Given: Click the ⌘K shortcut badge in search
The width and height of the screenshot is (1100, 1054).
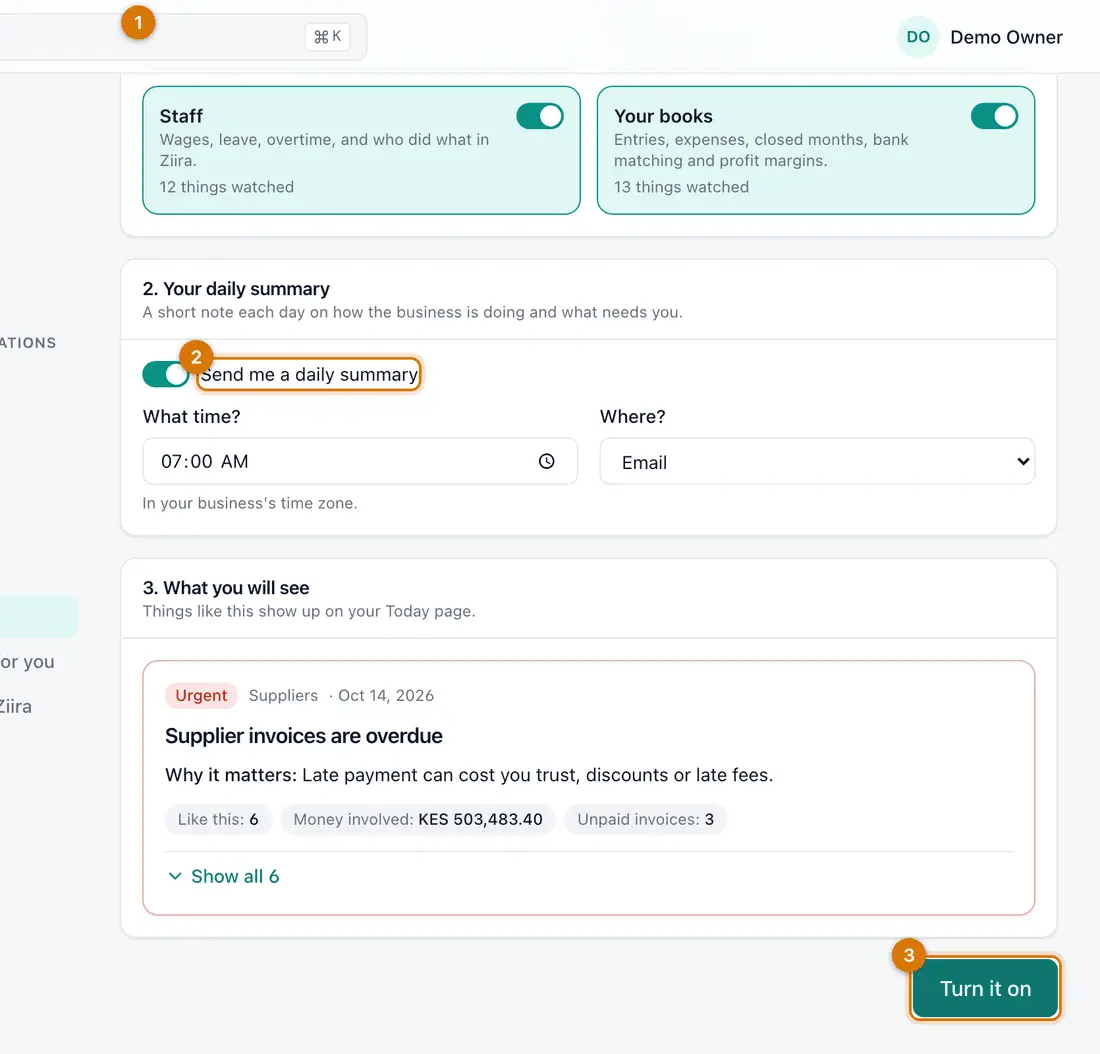Looking at the screenshot, I should coord(328,36).
